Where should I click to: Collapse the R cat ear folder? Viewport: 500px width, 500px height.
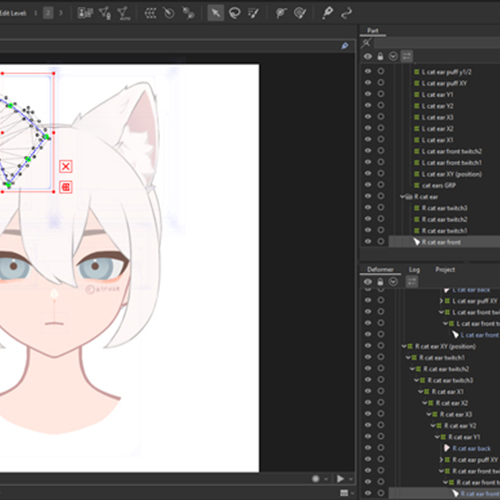pos(403,197)
